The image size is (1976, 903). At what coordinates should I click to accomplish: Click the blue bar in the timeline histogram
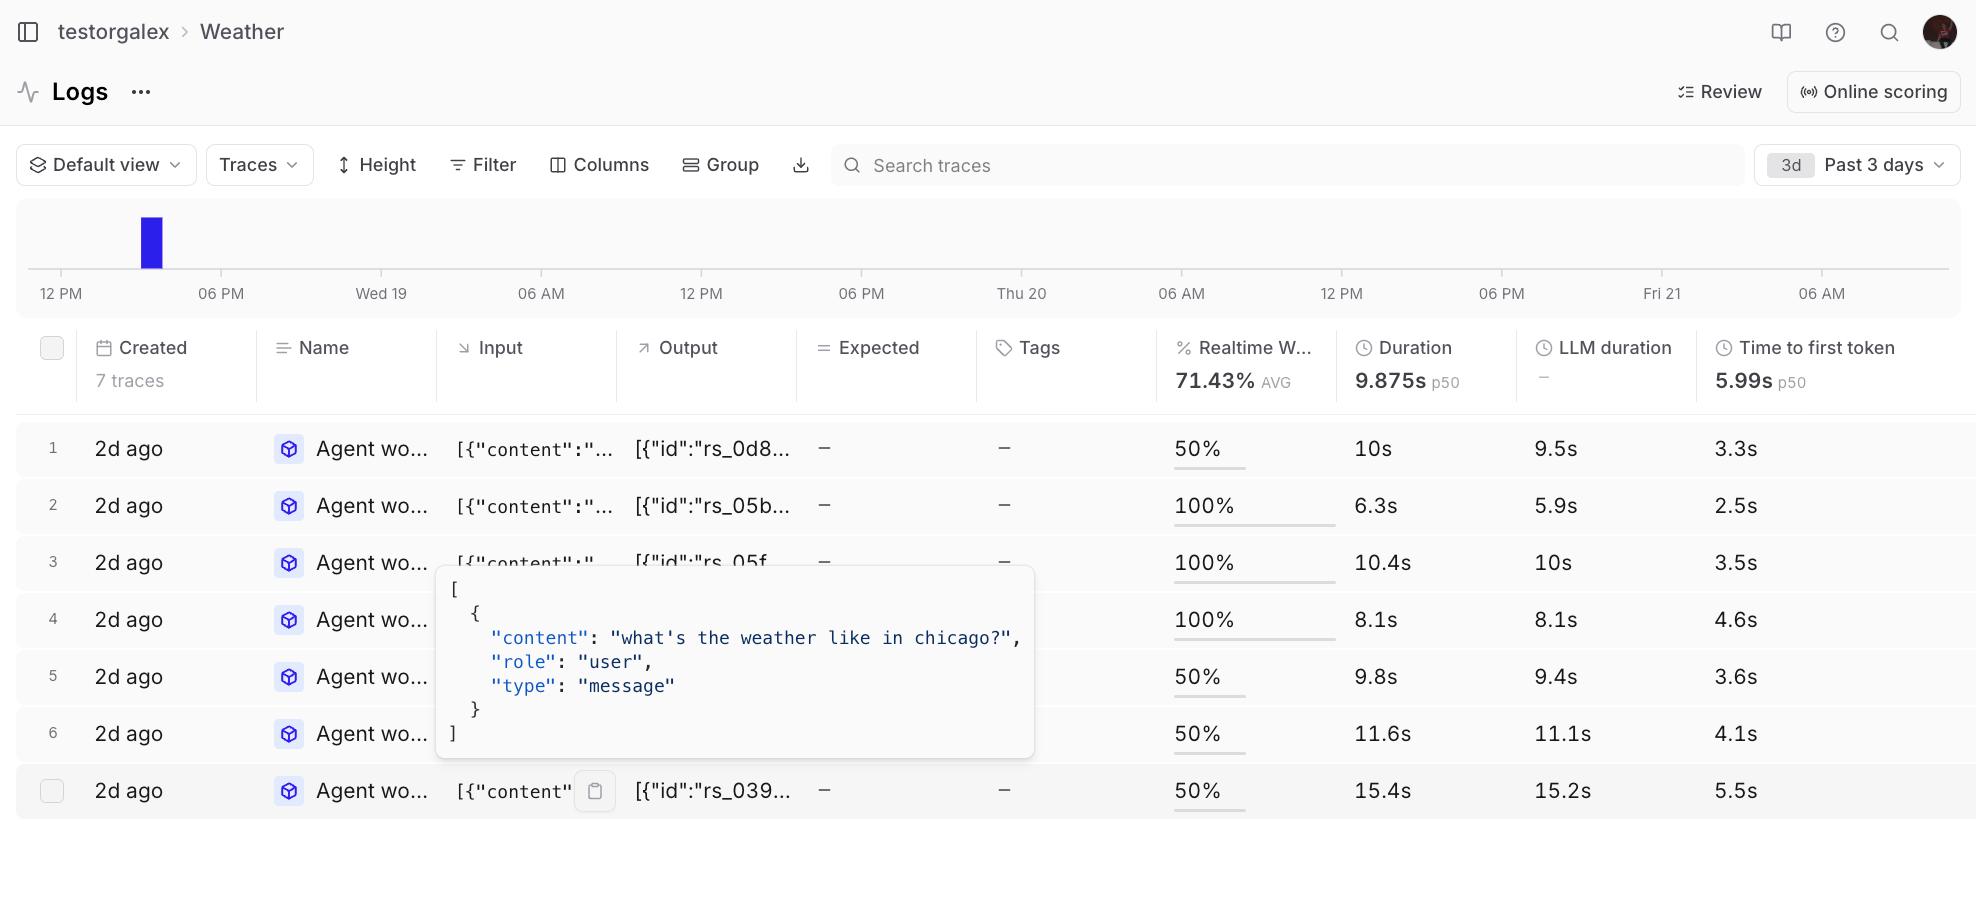152,243
